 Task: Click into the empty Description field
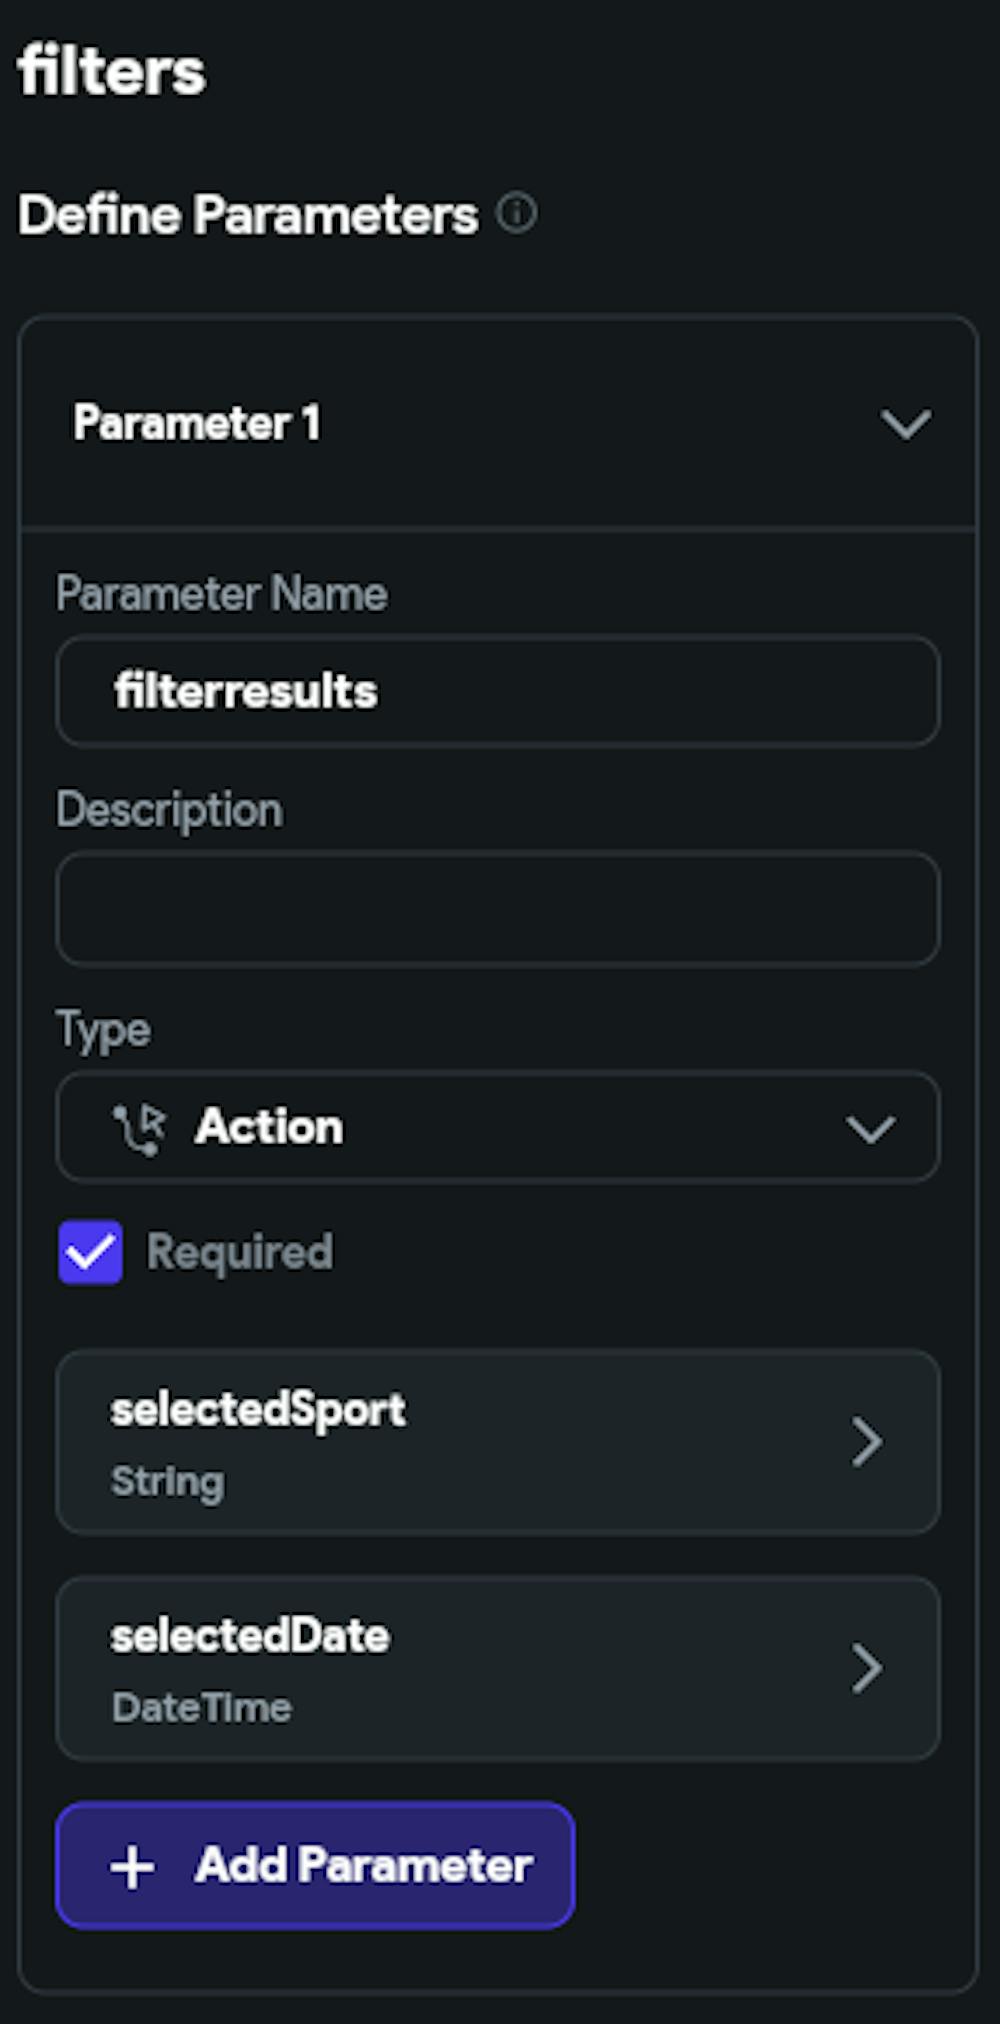pyautogui.click(x=498, y=908)
